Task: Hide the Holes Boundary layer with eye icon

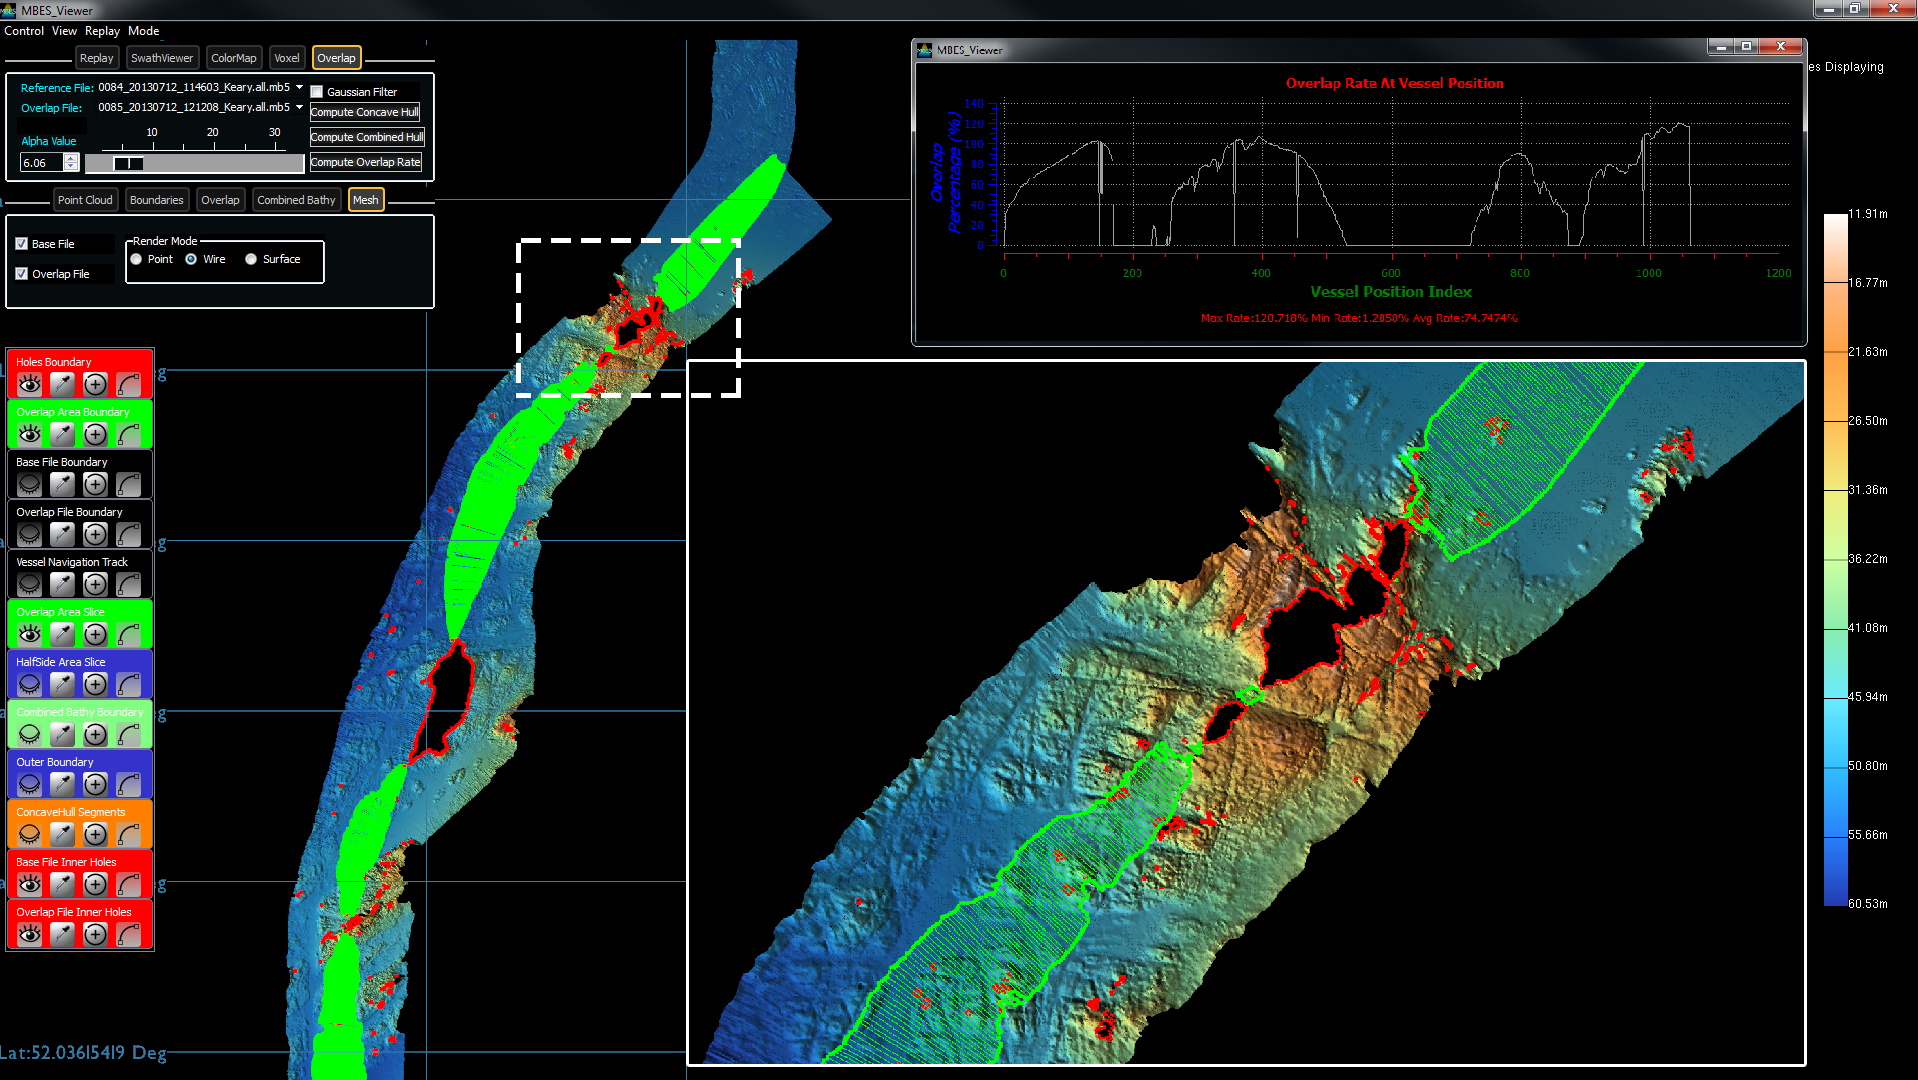Action: pos(30,385)
